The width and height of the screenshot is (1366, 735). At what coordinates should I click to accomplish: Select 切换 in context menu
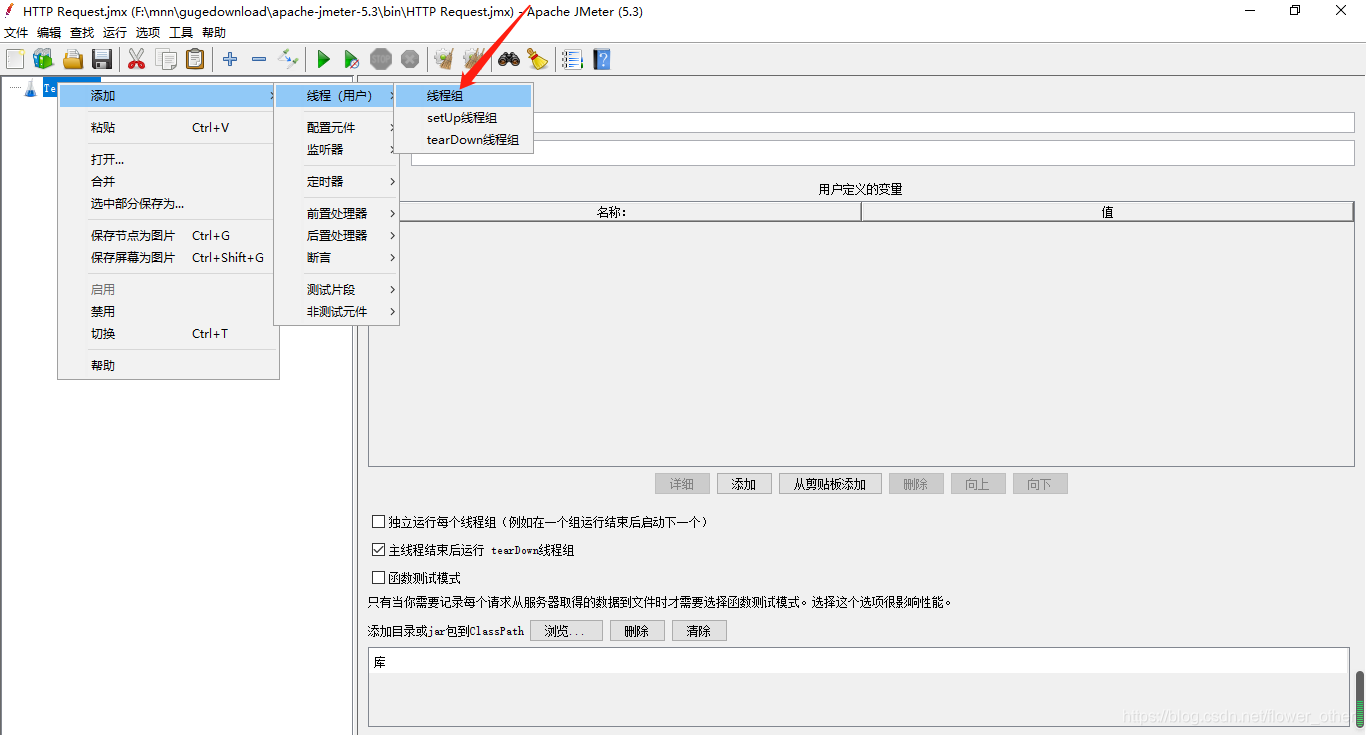(168, 334)
